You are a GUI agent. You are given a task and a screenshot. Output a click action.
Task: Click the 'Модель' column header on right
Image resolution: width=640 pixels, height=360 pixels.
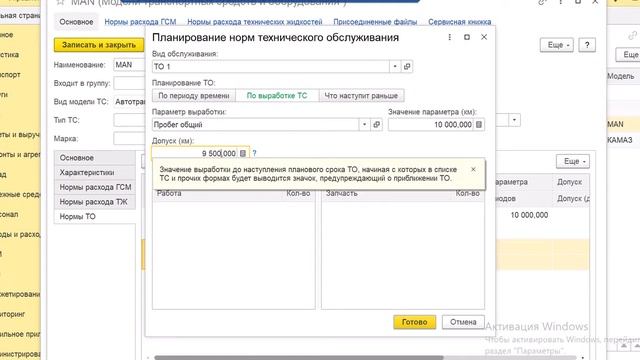click(620, 76)
